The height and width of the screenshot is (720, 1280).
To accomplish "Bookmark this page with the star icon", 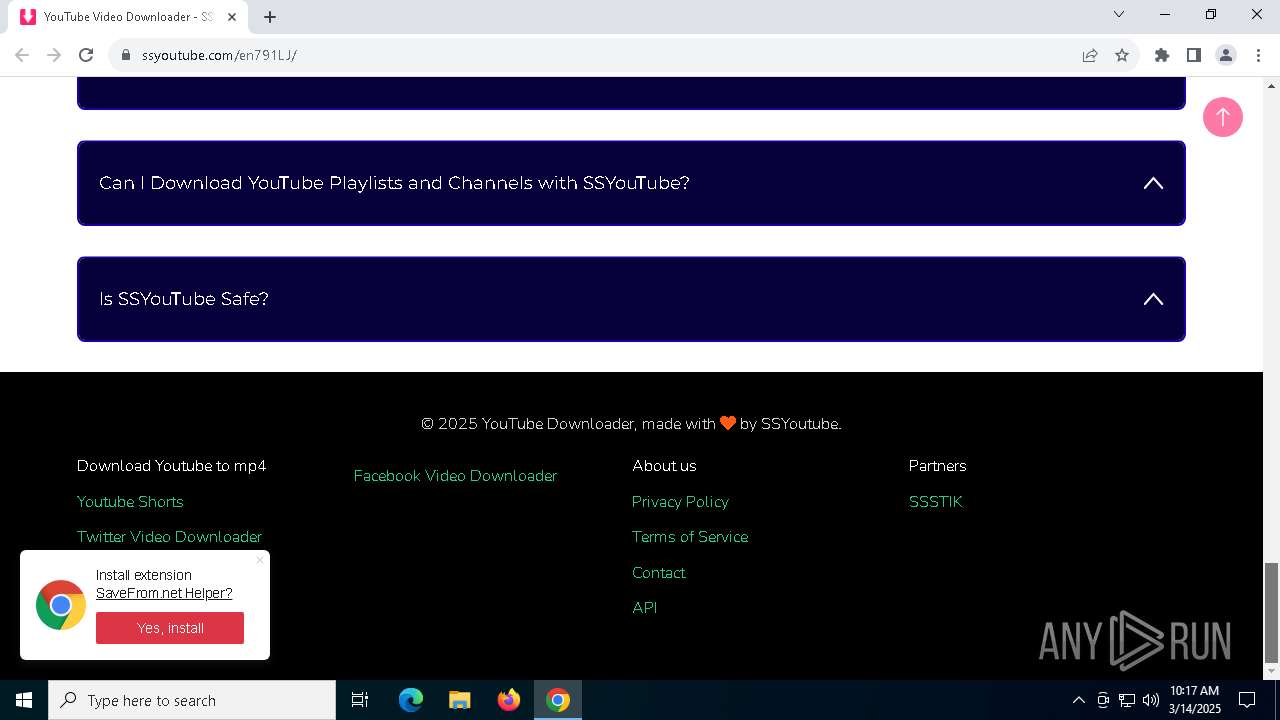I will click(x=1122, y=55).
